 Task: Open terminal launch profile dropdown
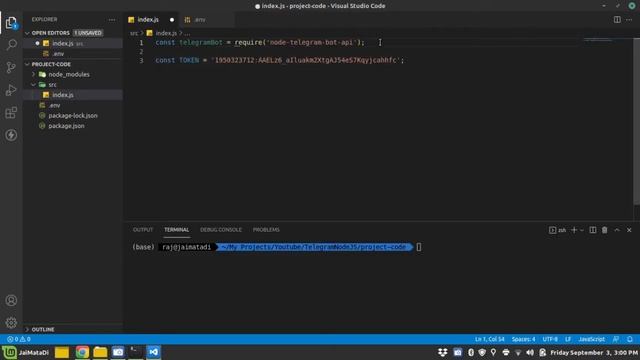tap(582, 230)
